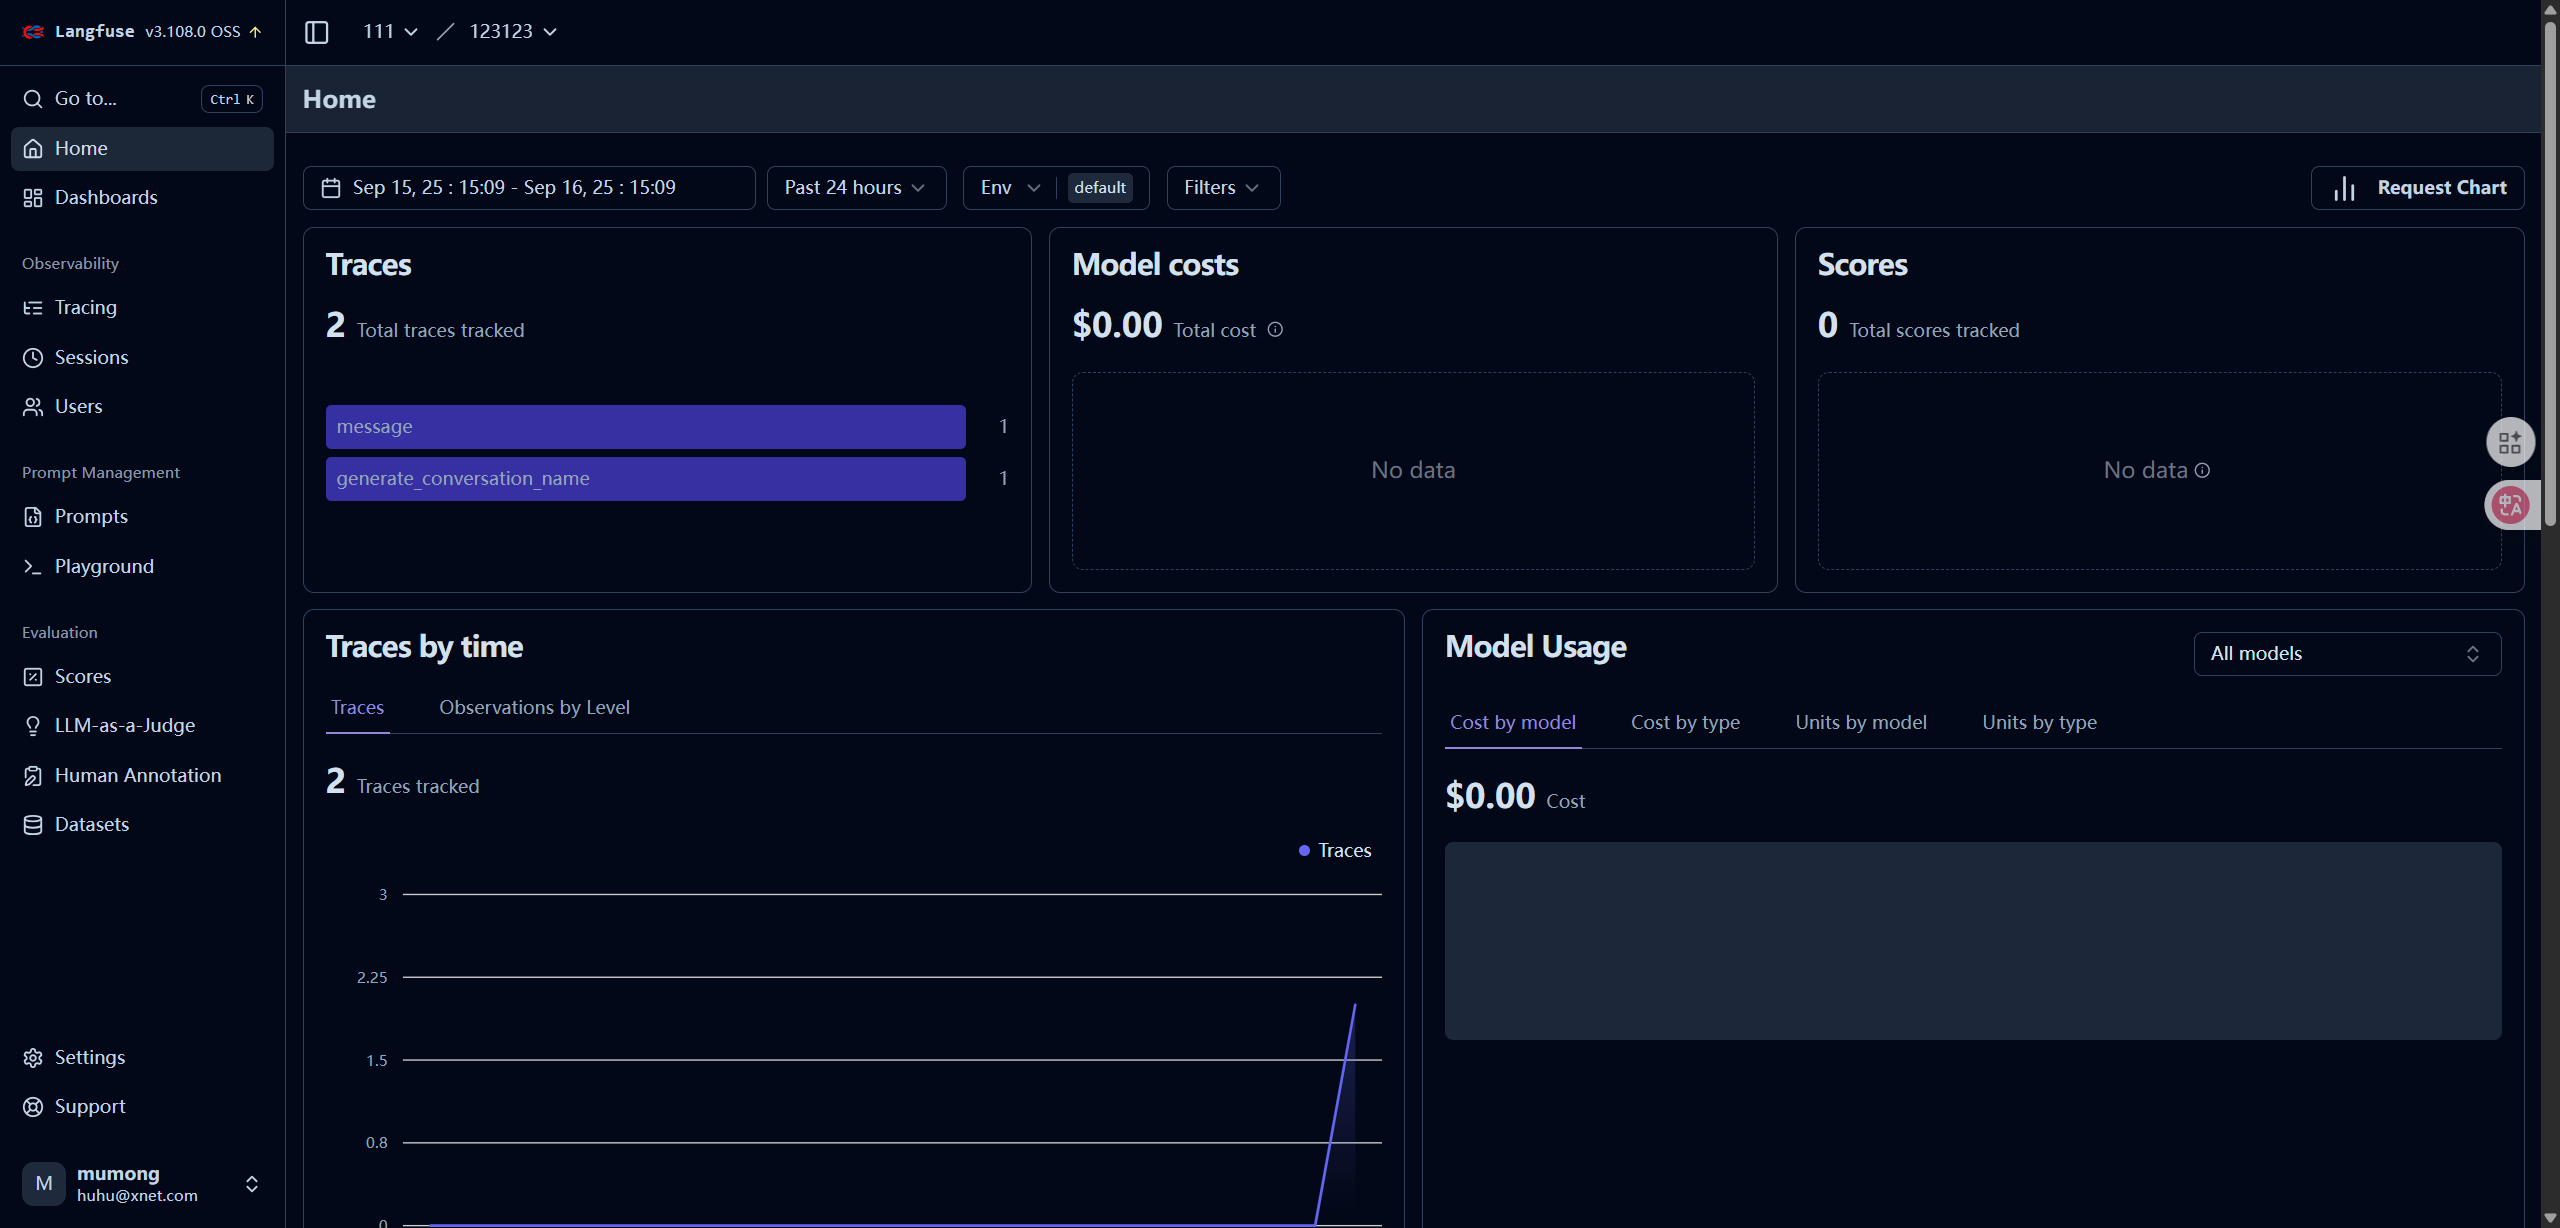Open the All models selector
Image resolution: width=2560 pixels, height=1228 pixels.
tap(2347, 654)
